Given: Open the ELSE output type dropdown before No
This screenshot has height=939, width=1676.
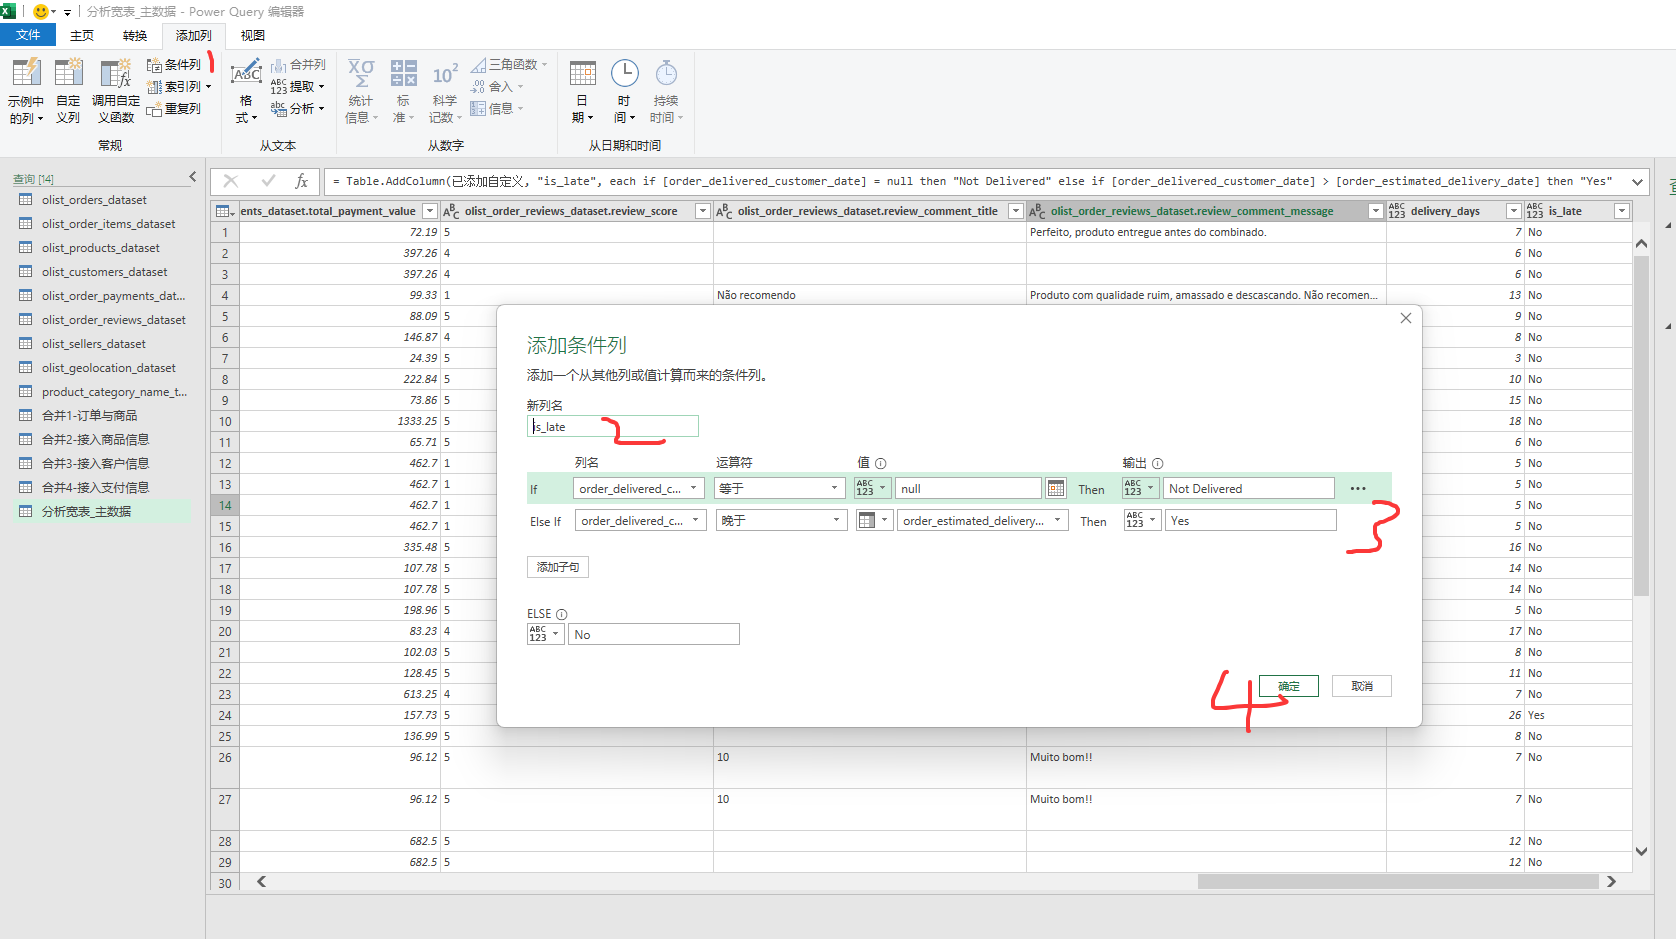Looking at the screenshot, I should coord(545,634).
